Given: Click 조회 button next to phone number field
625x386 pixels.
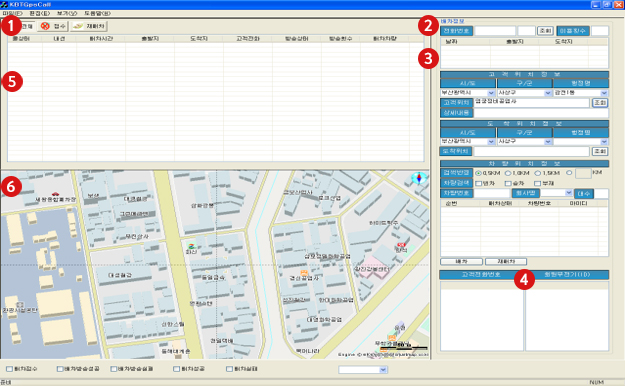Looking at the screenshot, I should pyautogui.click(x=545, y=31).
